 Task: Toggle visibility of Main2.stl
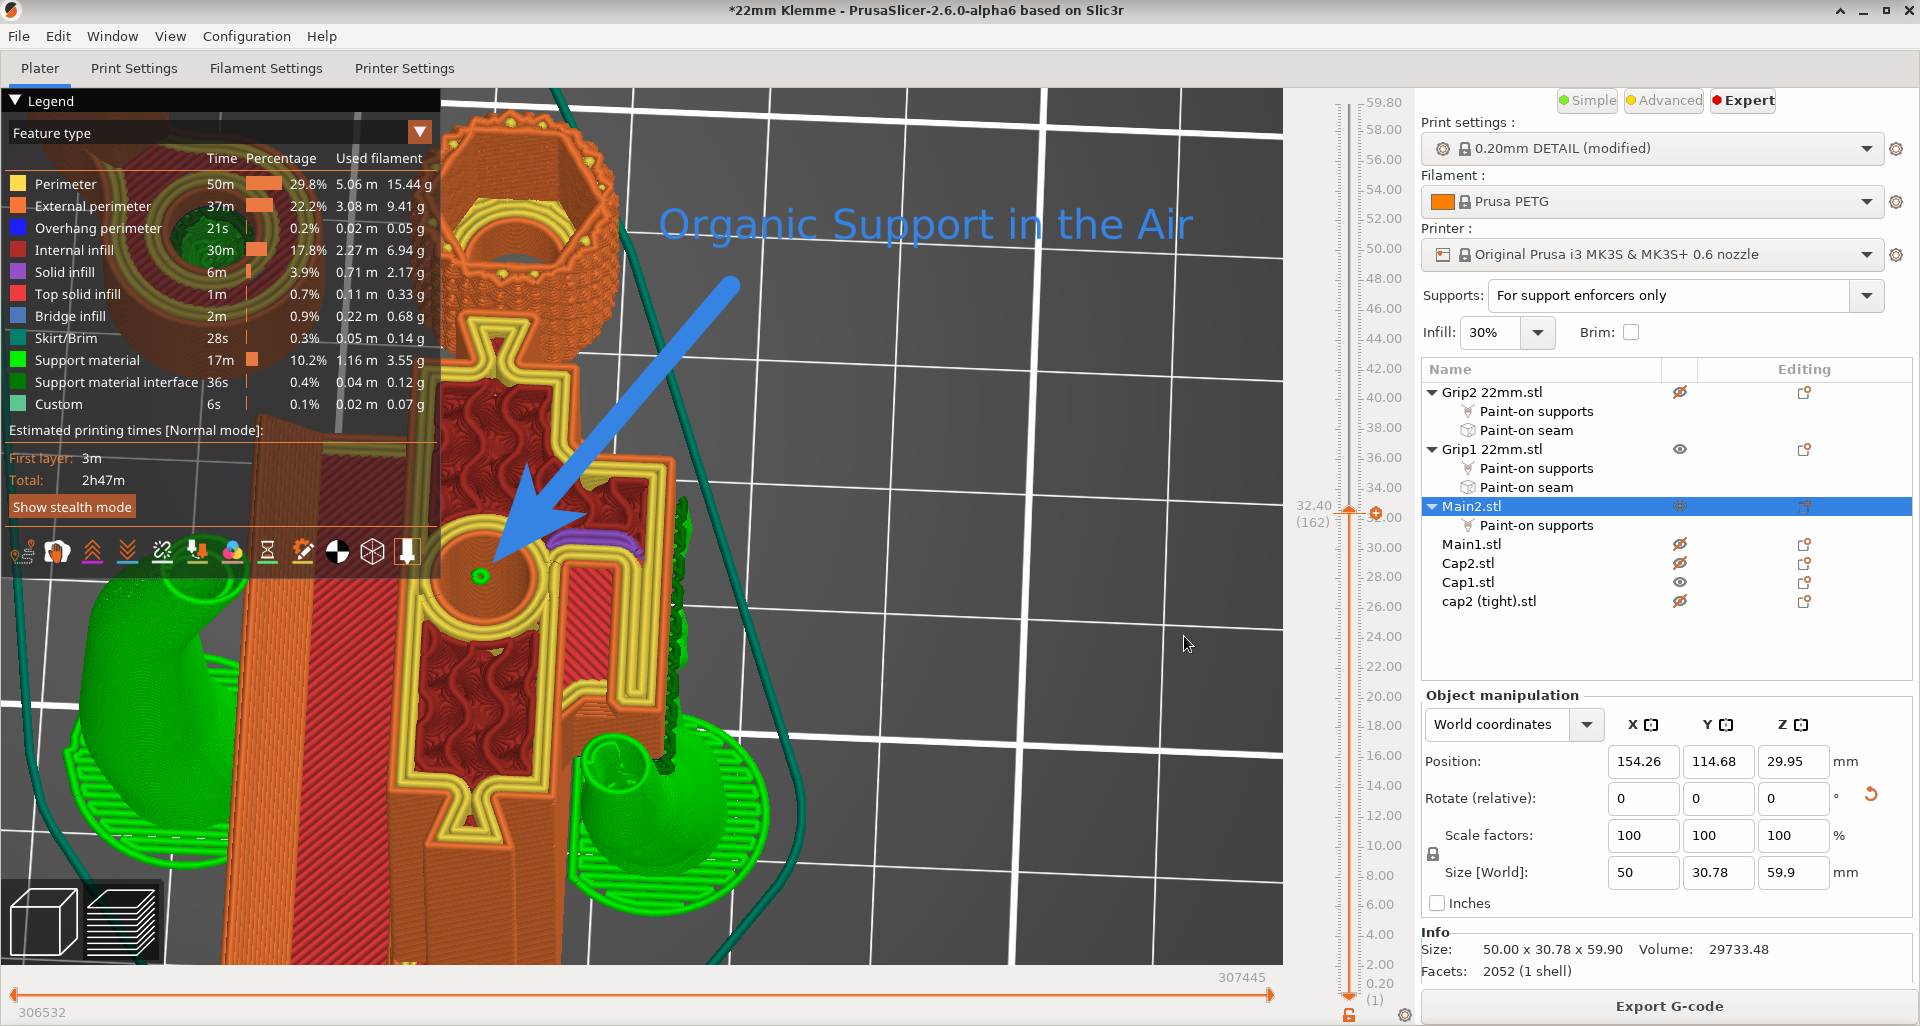coord(1680,507)
